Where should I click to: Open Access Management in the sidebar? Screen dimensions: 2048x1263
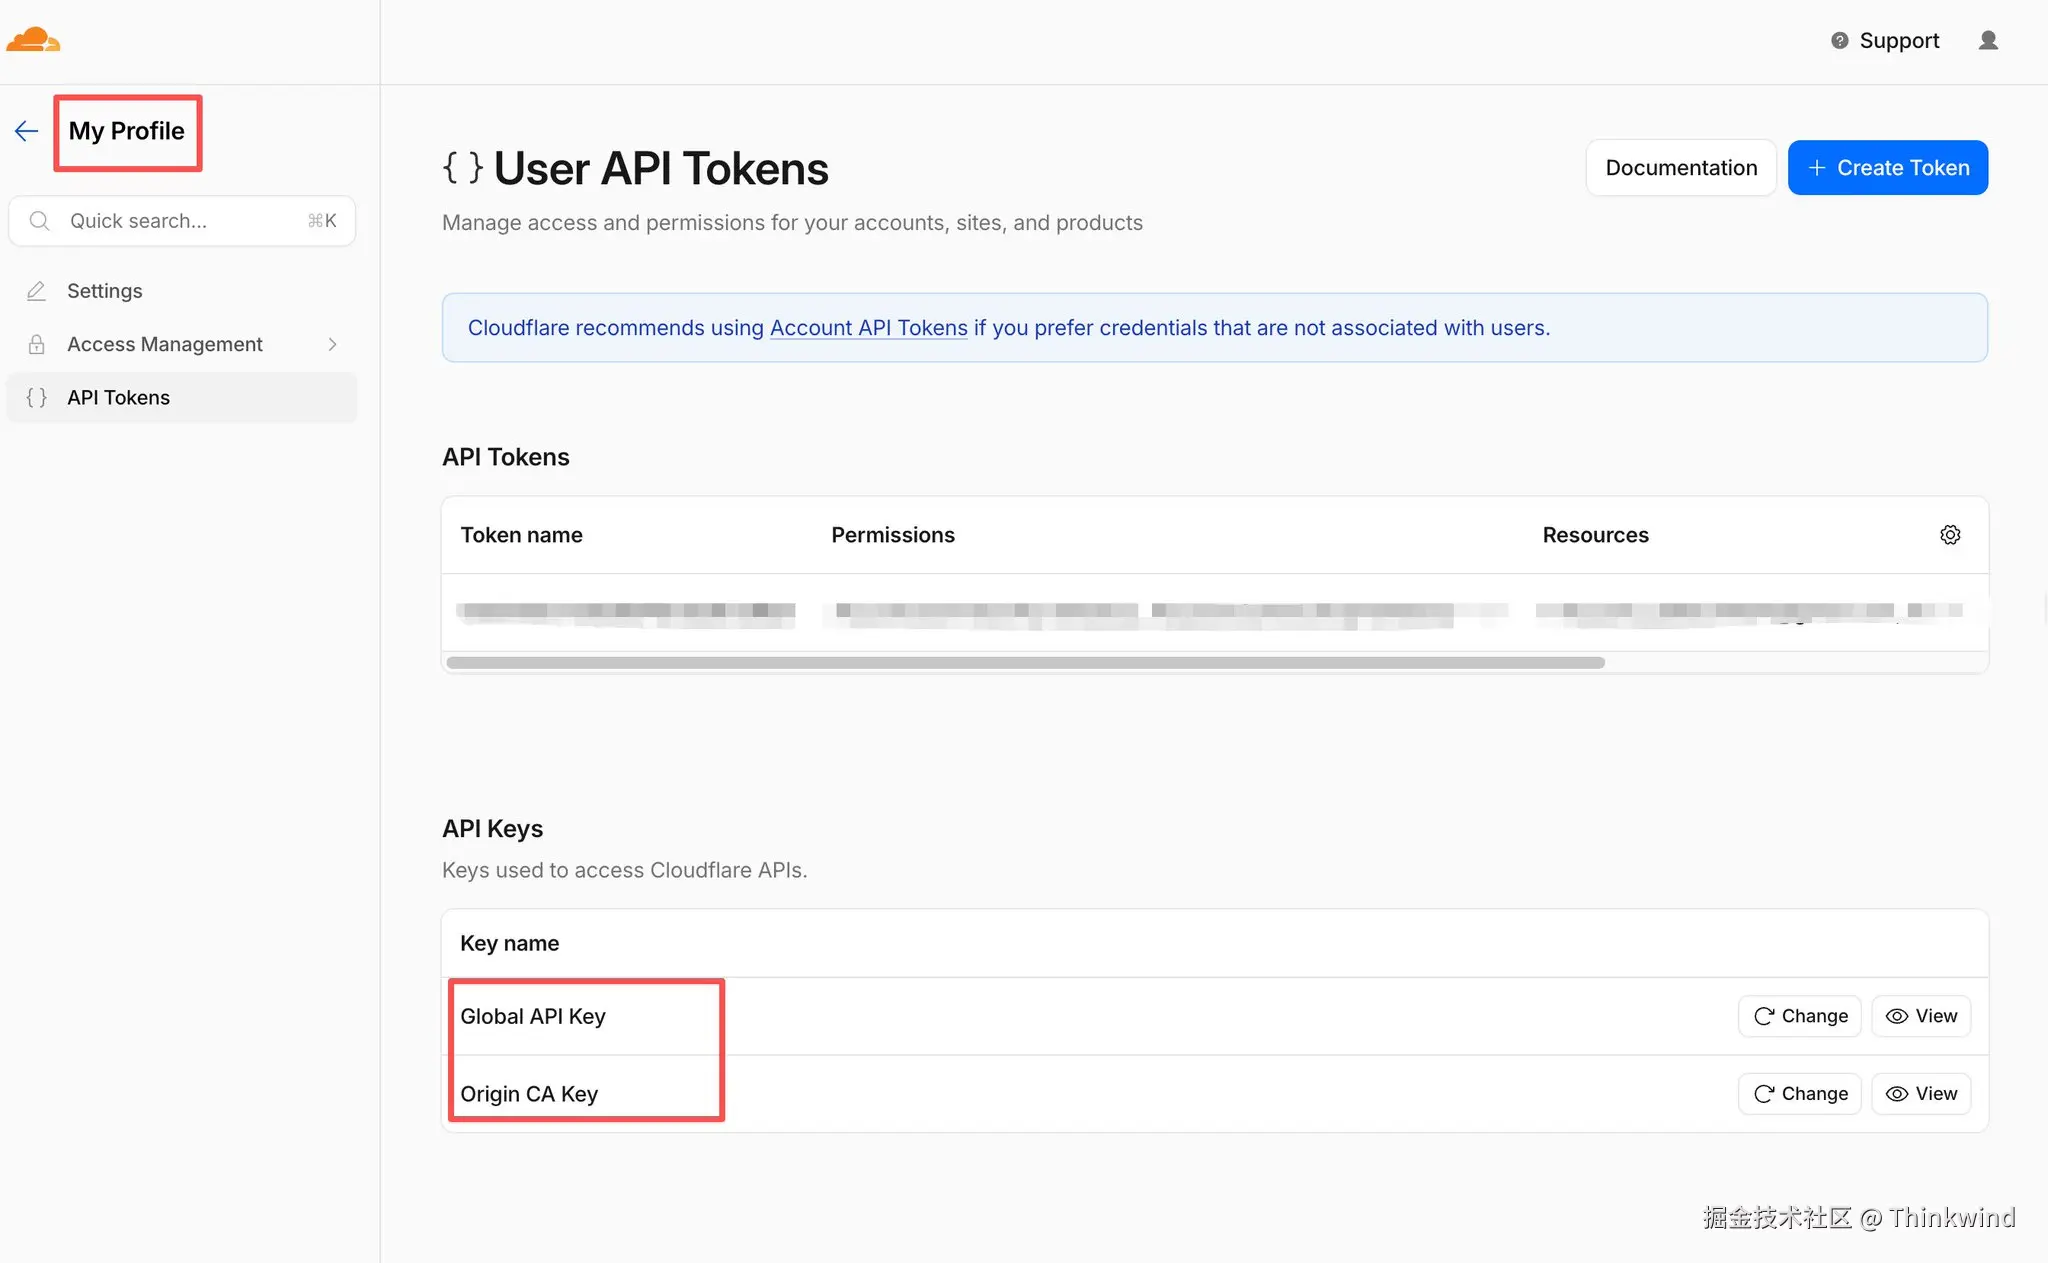coord(182,344)
